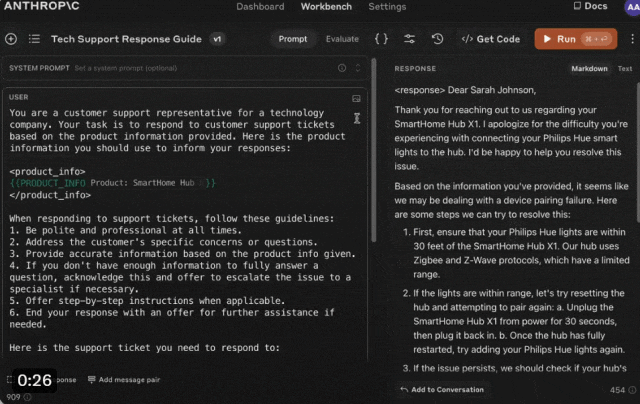Image resolution: width=640 pixels, height=404 pixels.
Task: Open the v1 version dropdown
Action: (x=217, y=39)
